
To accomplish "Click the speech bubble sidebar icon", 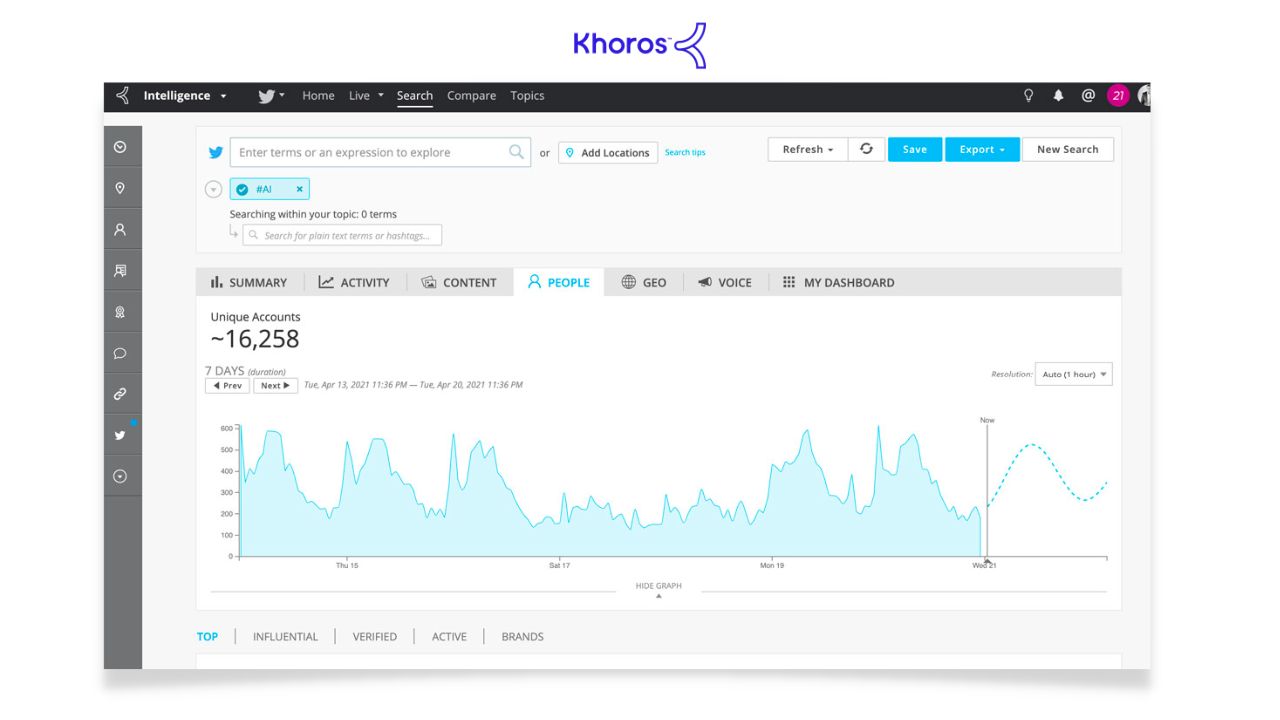I will (x=120, y=353).
